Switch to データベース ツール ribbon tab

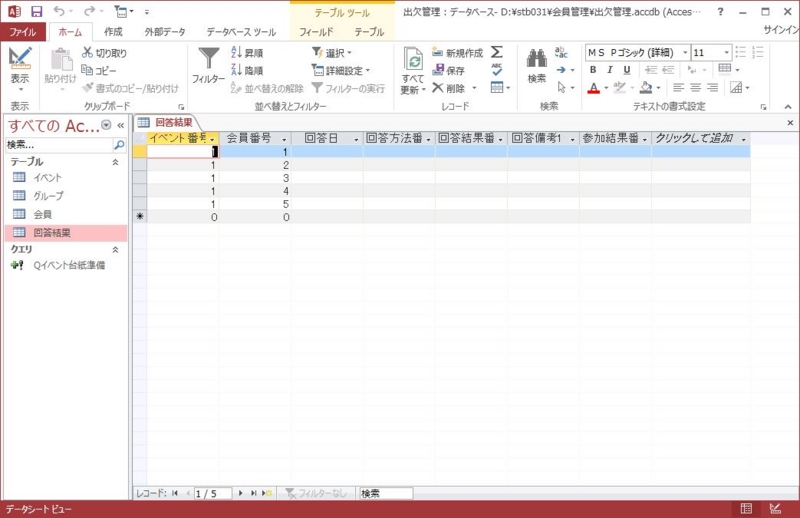[241, 32]
